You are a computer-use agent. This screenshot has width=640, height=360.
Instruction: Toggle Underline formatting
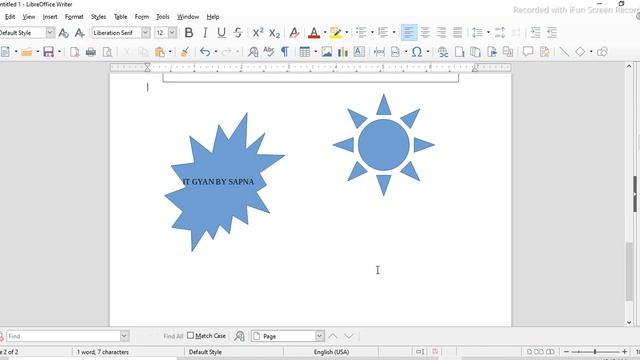(x=221, y=33)
